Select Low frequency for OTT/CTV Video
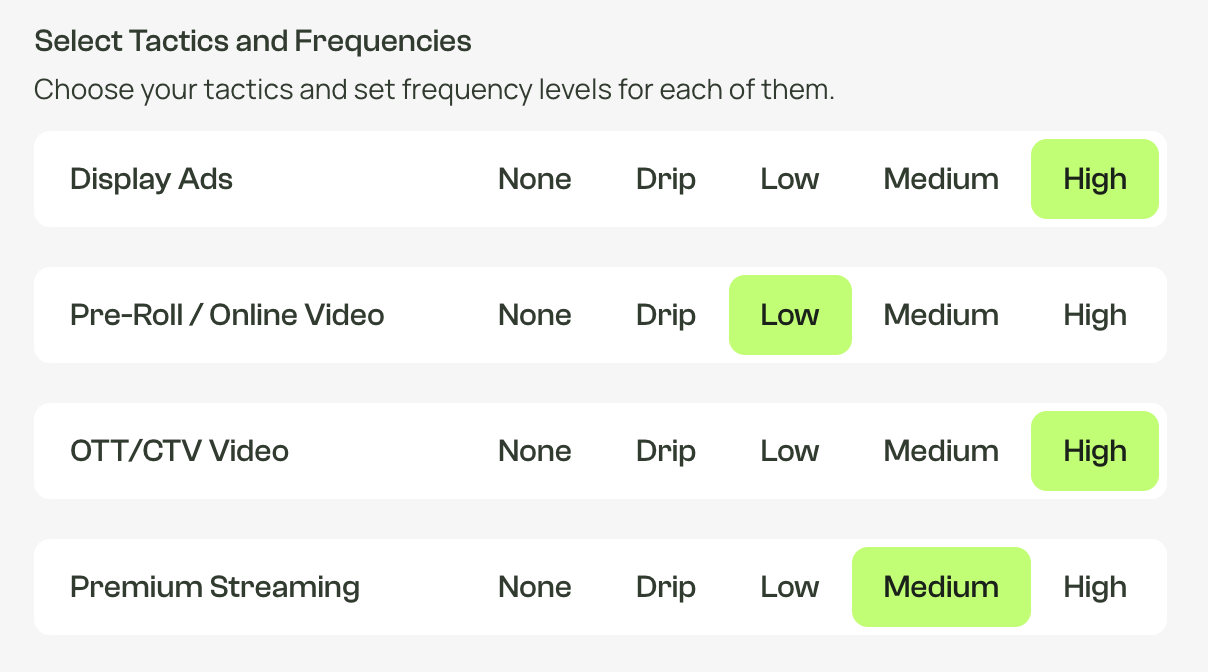Image resolution: width=1208 pixels, height=672 pixels. (790, 451)
